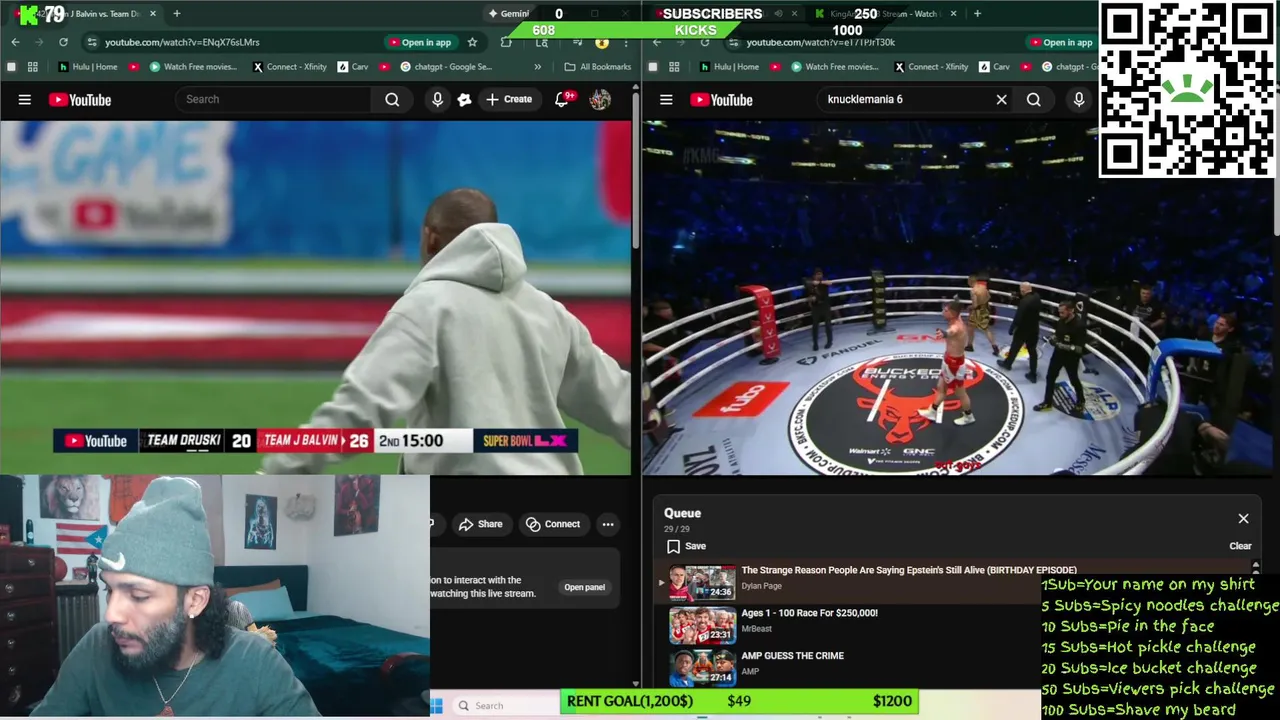Click the YouTube logo in the right window
The image size is (1280, 720).
pyautogui.click(x=721, y=100)
